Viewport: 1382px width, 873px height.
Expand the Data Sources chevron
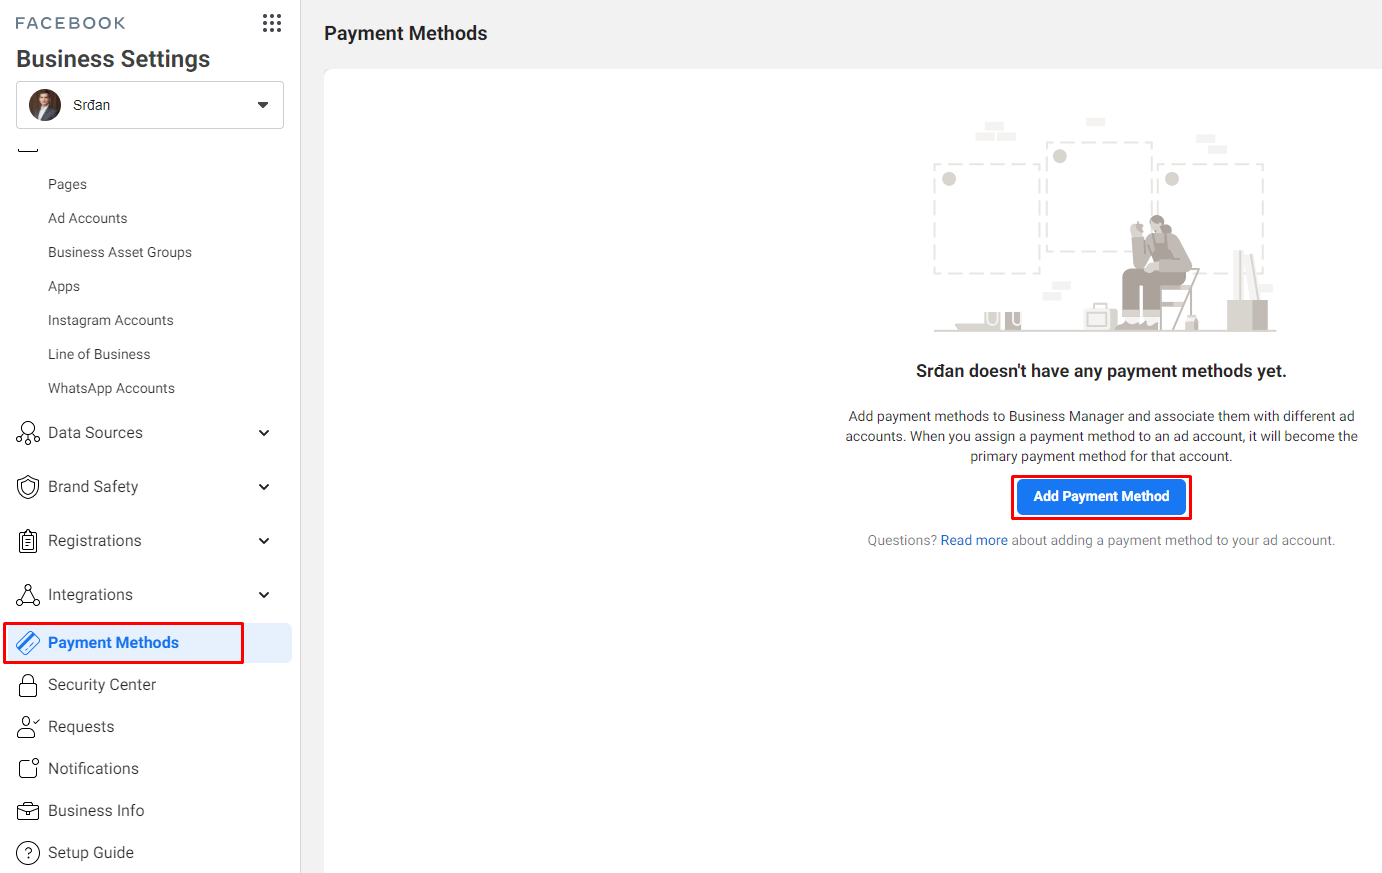(x=264, y=433)
